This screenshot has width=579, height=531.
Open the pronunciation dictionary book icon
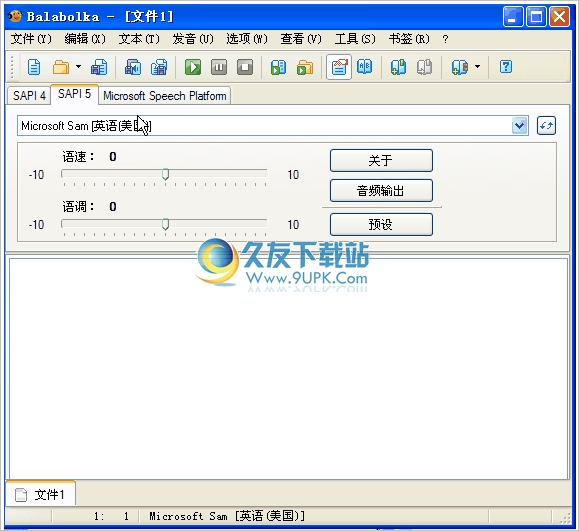tap(365, 66)
